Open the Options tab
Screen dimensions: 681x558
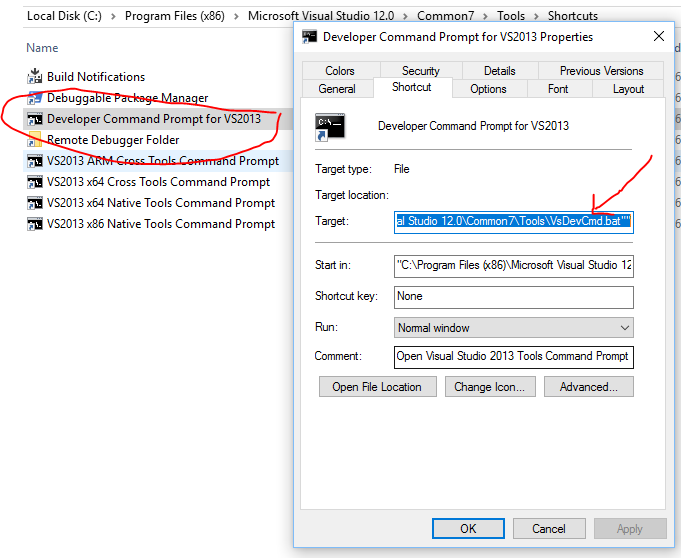tap(489, 89)
